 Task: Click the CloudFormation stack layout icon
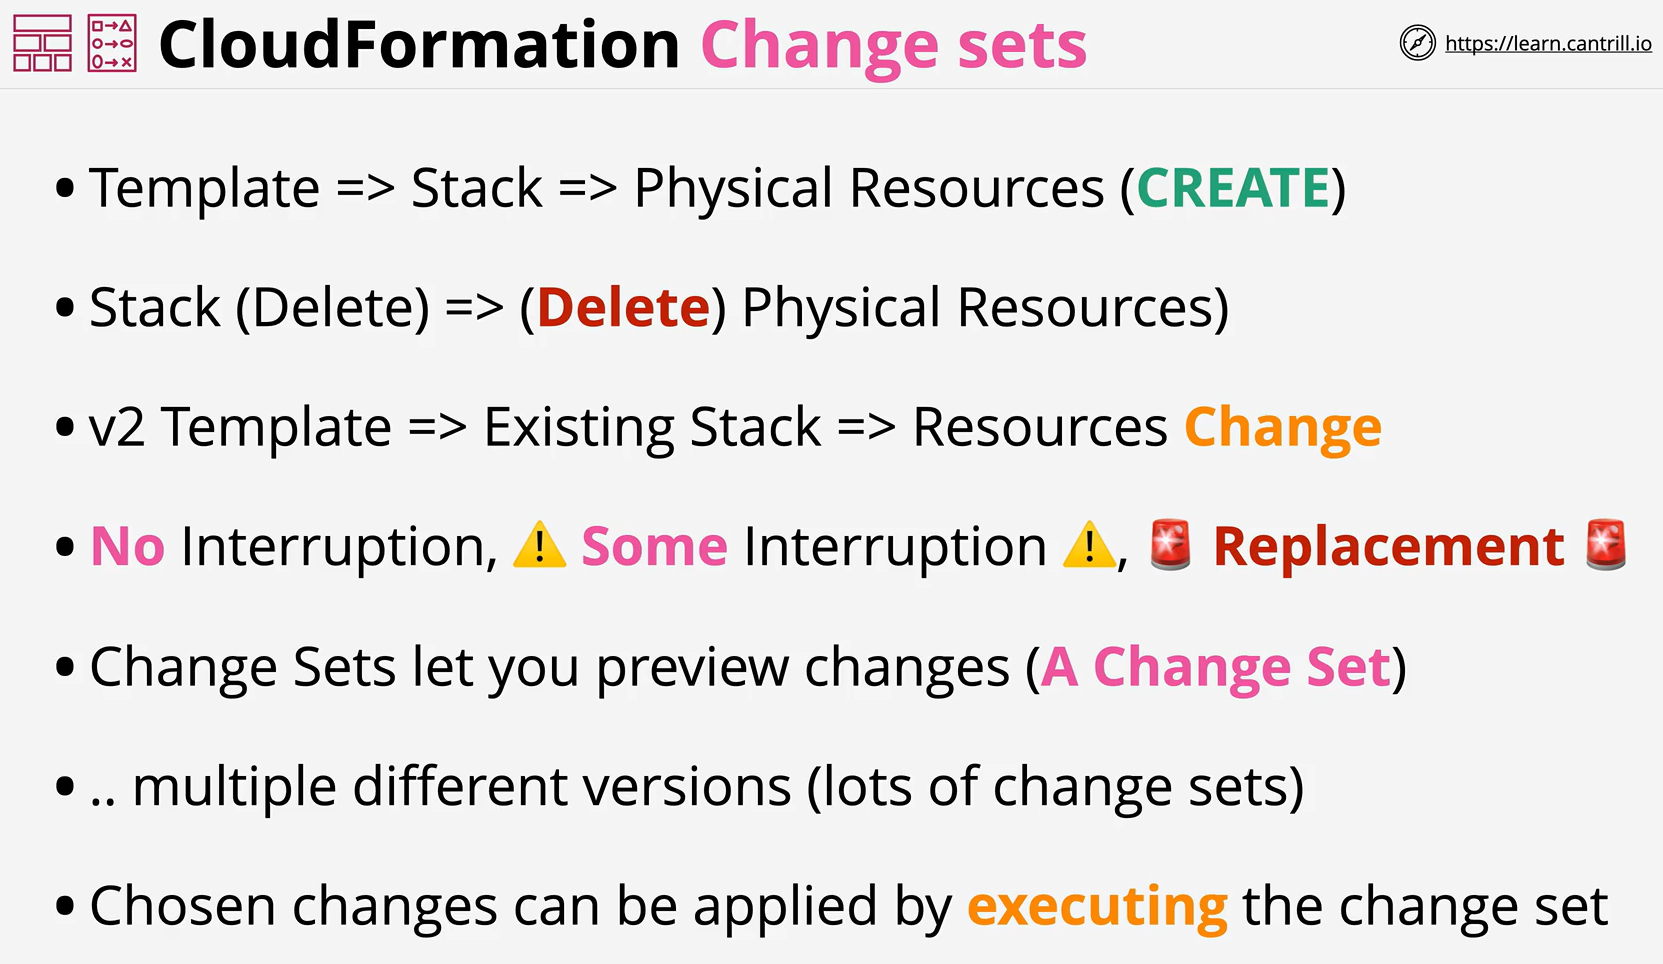(42, 43)
